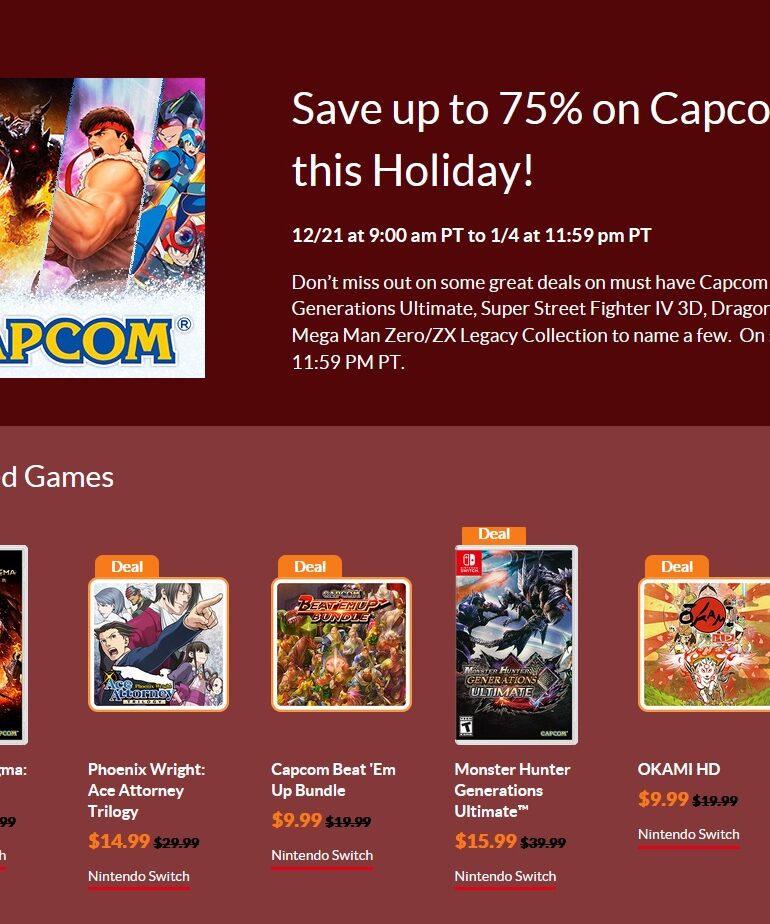Open Monster Hunter Generations Ultimate box art
The image size is (770, 924).
click(x=516, y=645)
